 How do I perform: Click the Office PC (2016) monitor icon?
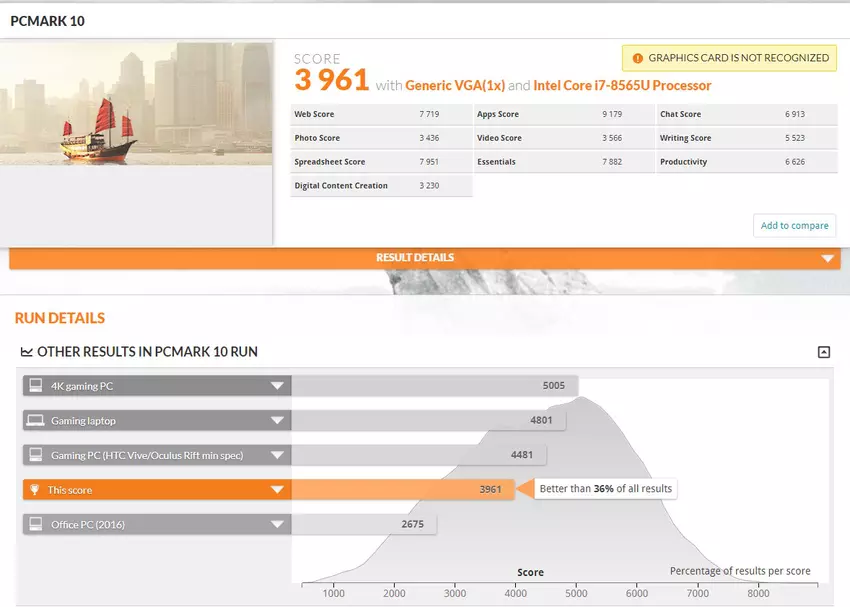pos(35,524)
